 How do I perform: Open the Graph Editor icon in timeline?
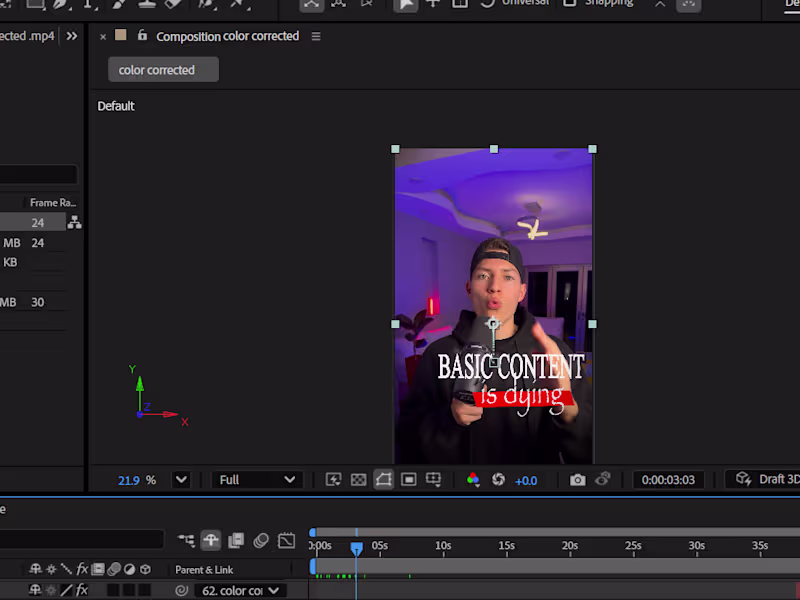286,541
